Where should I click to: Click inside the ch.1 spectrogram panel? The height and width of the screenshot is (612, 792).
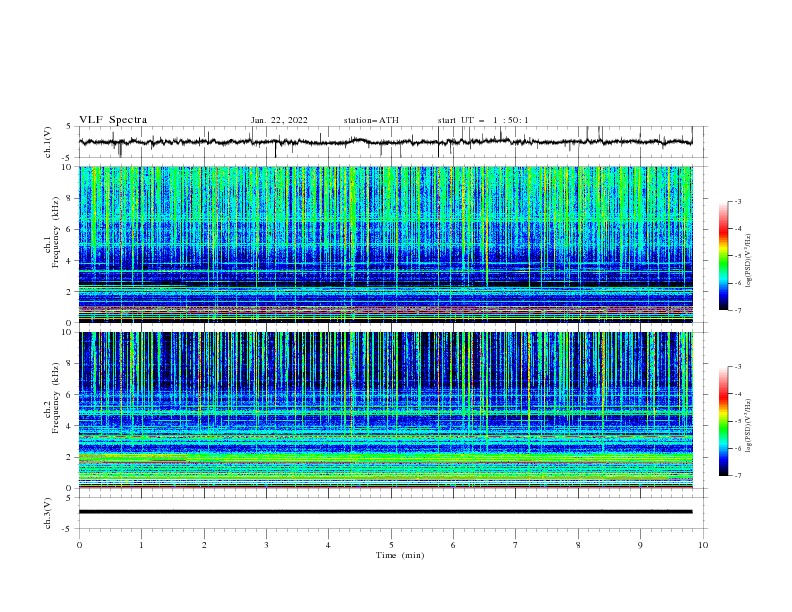point(386,244)
